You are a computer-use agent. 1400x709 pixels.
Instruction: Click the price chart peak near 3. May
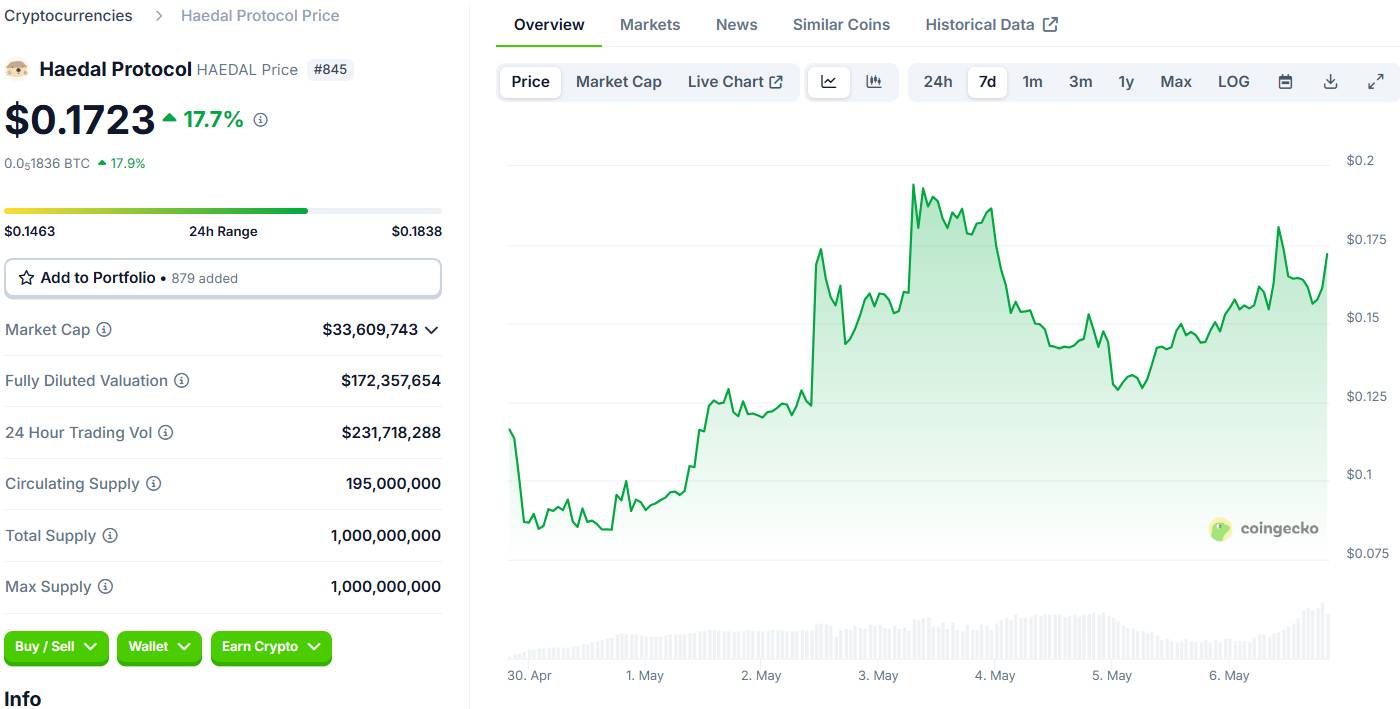pos(914,186)
